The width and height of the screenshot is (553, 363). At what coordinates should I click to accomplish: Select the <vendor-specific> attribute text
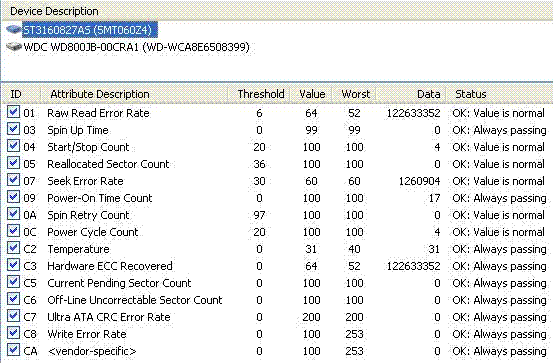point(92,351)
